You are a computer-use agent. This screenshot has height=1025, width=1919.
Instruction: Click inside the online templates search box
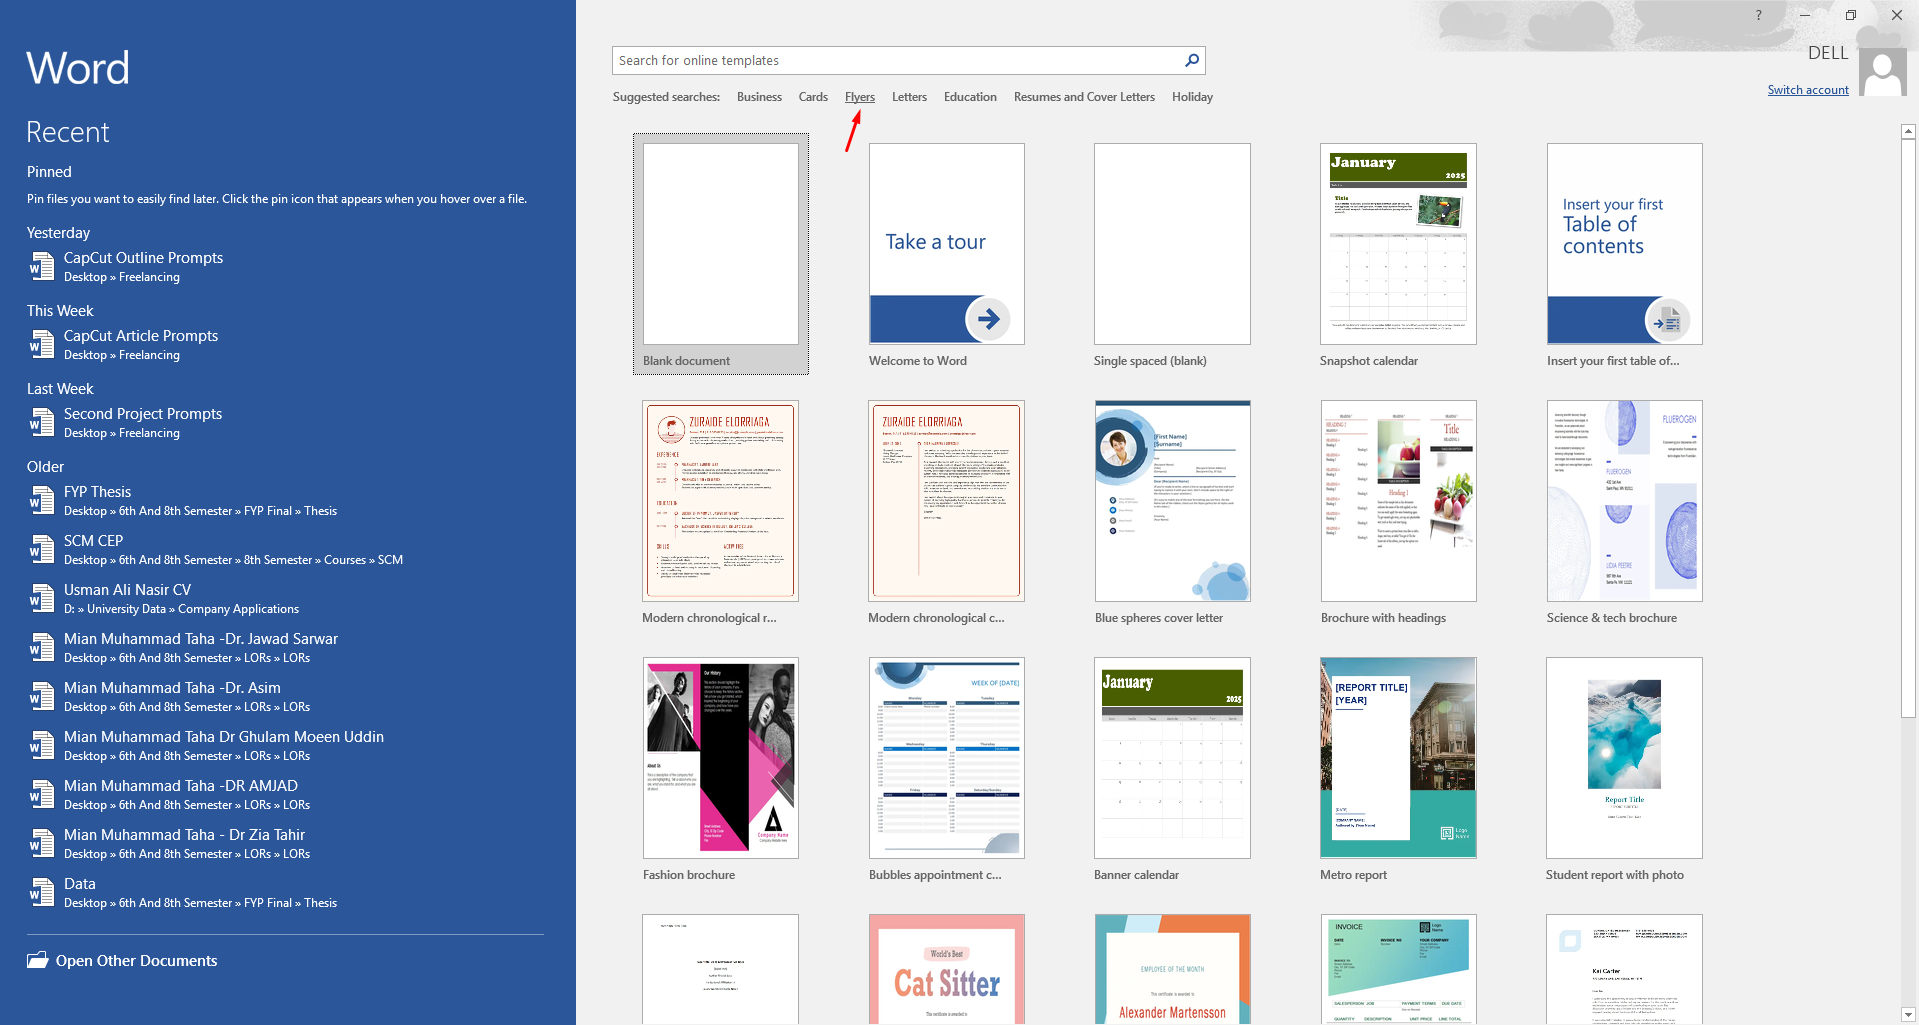coord(890,60)
